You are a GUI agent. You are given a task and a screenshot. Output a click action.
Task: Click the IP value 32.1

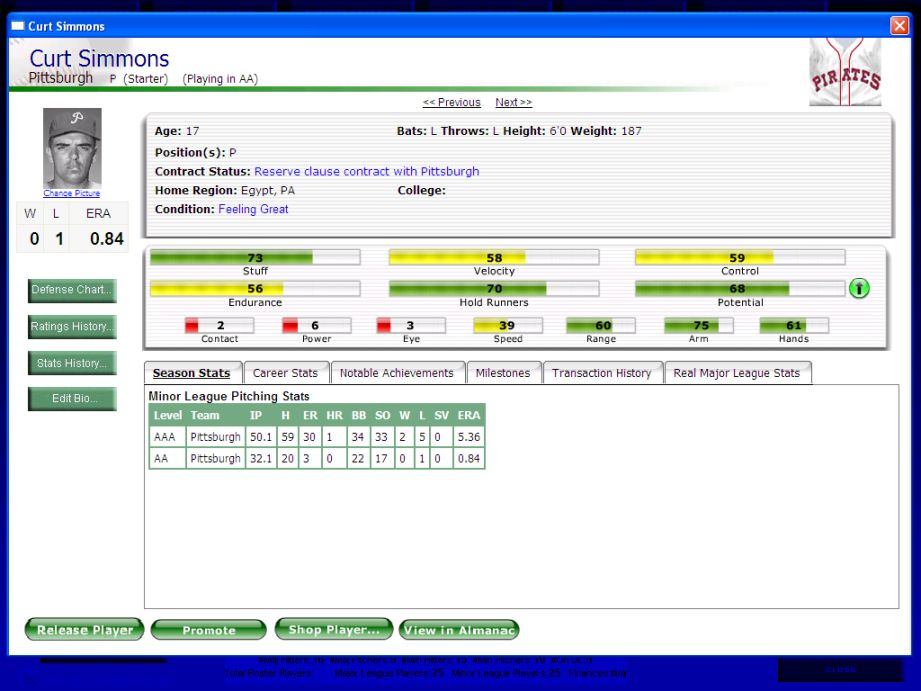(261, 458)
